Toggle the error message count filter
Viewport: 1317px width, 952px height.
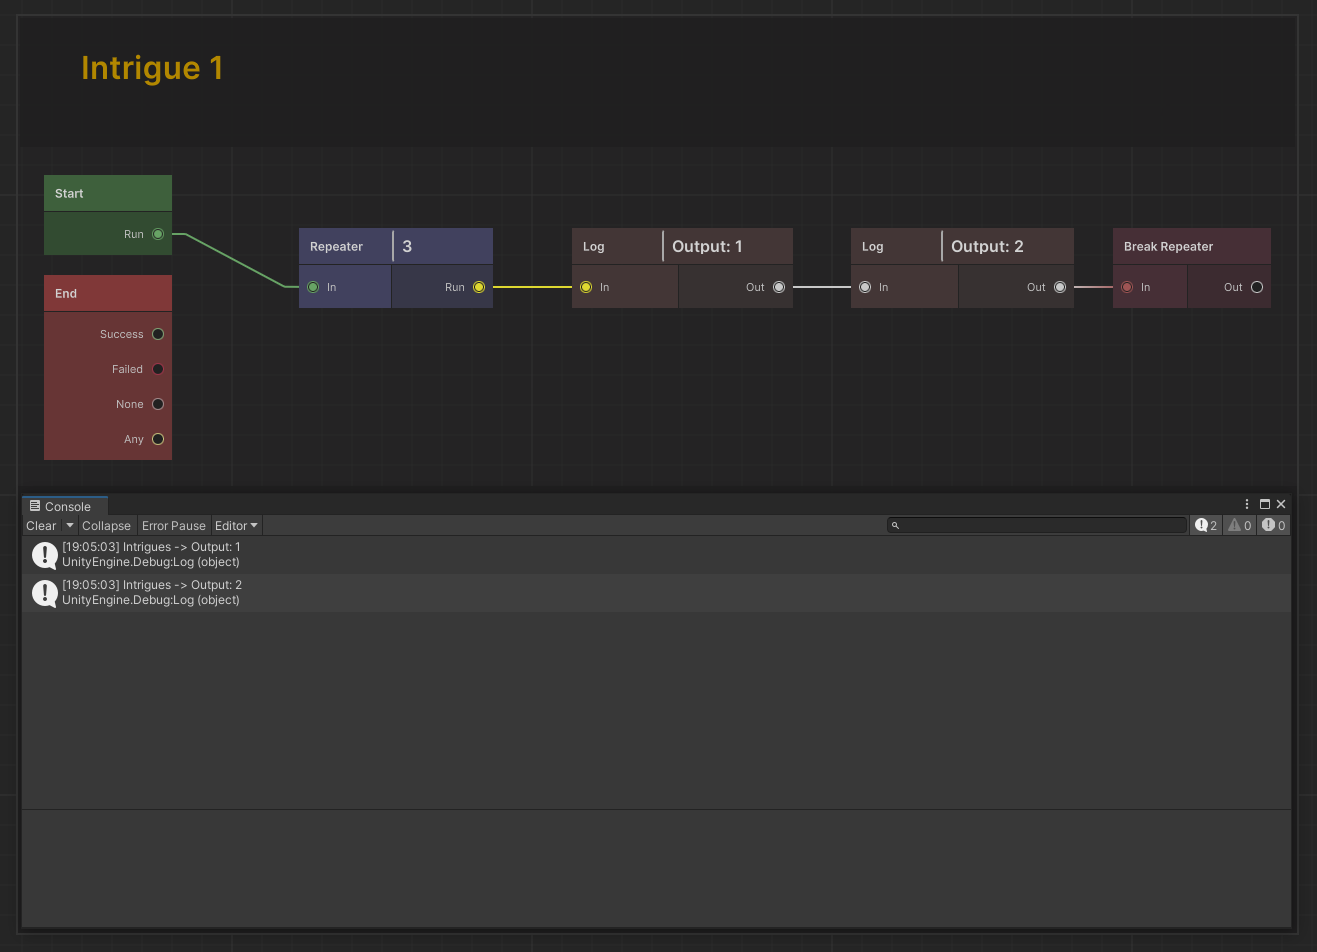pos(1273,525)
